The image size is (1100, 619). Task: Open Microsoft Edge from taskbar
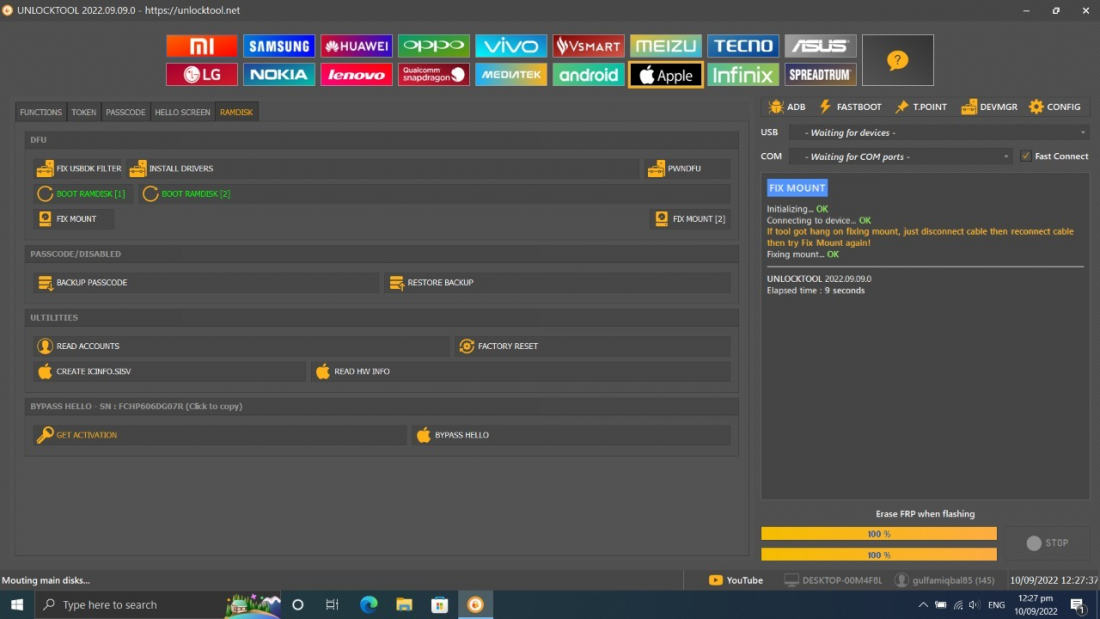coord(368,604)
